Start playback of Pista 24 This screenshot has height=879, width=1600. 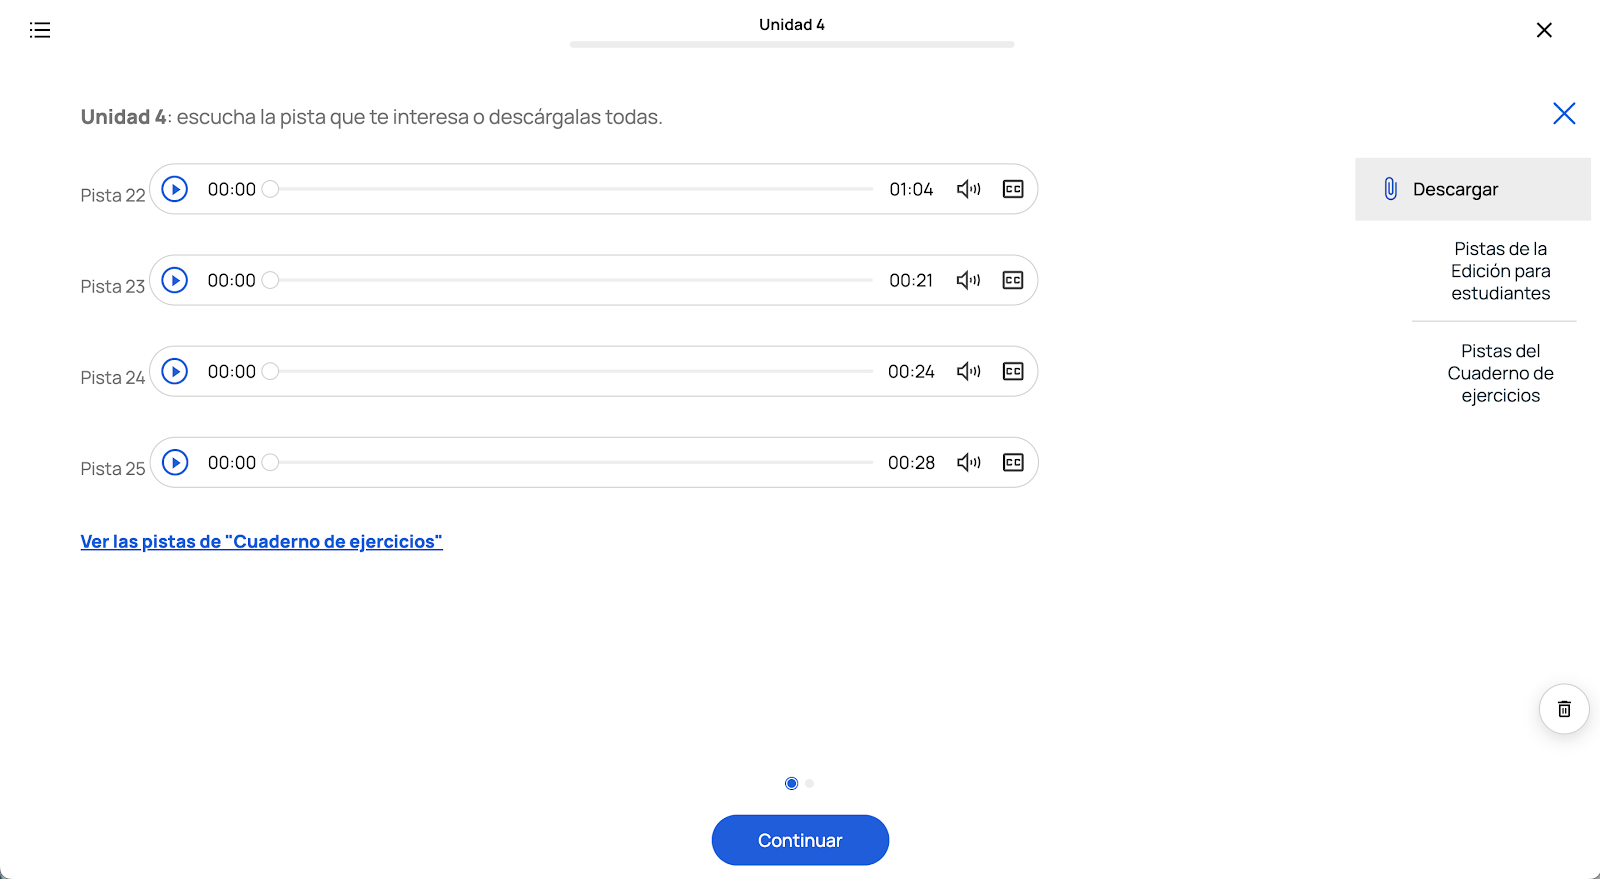(x=175, y=371)
